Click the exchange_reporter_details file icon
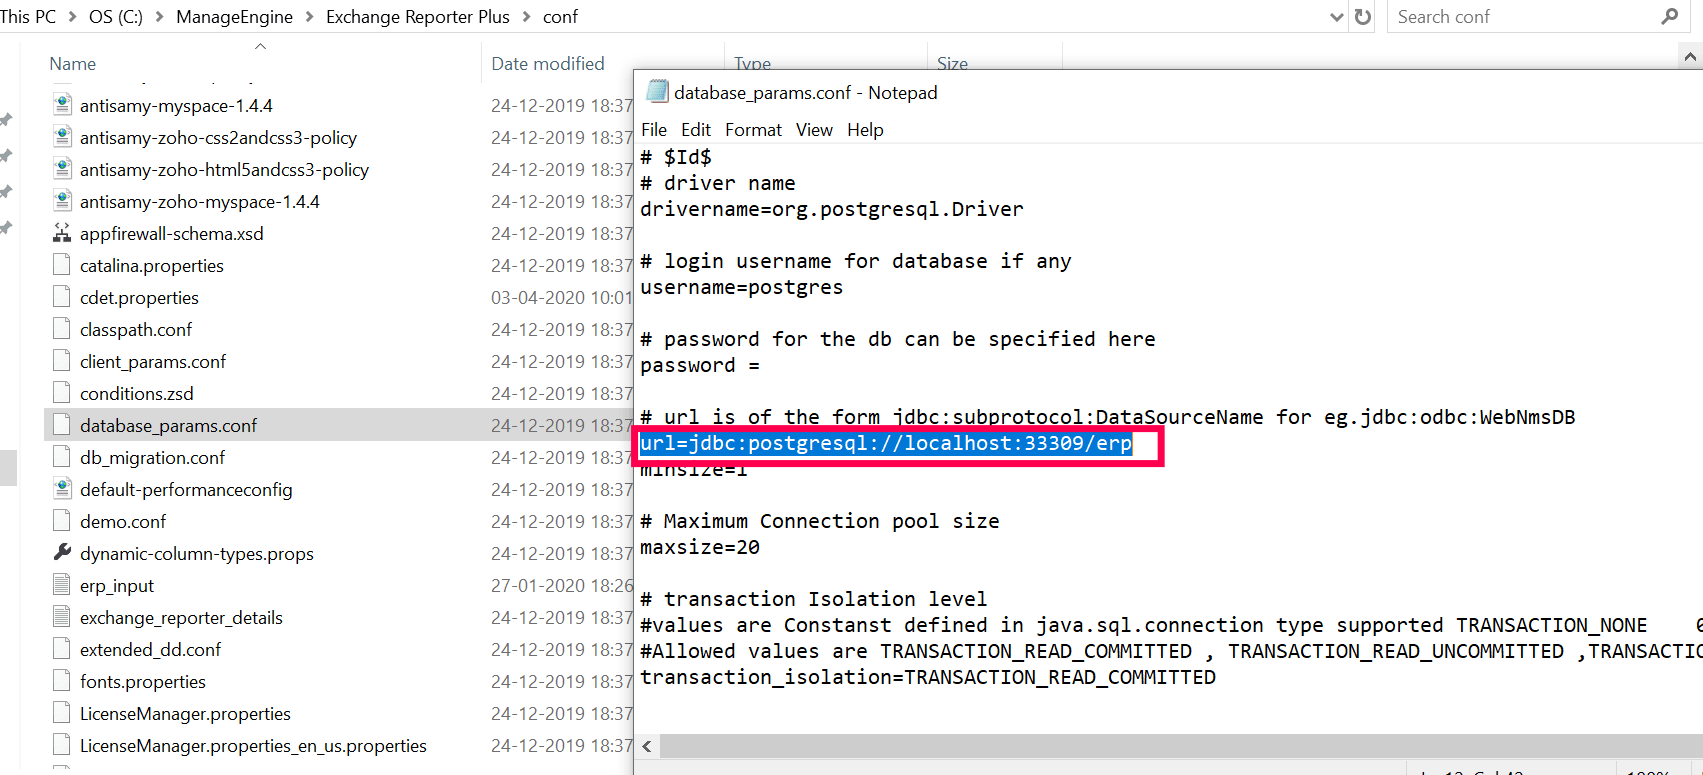The width and height of the screenshot is (1703, 775). pos(62,617)
